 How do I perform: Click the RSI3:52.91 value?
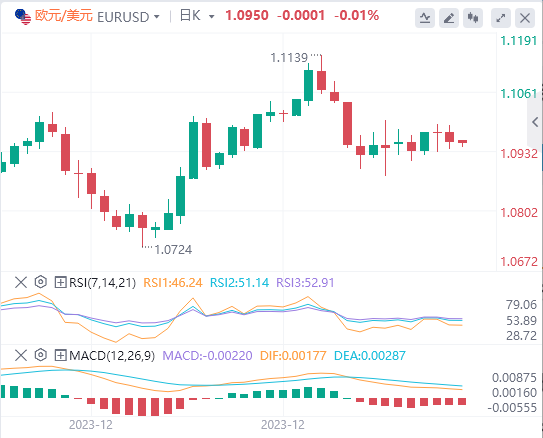click(305, 283)
